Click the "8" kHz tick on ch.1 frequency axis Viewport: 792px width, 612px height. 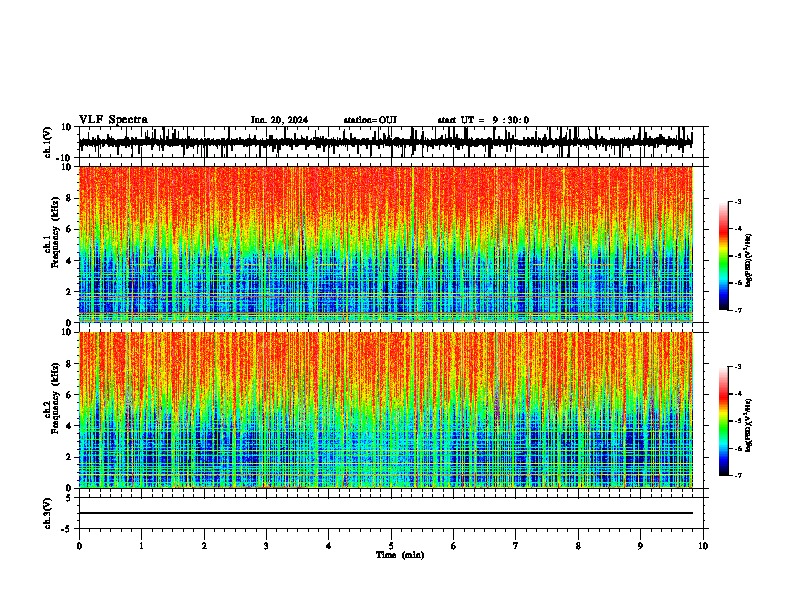click(x=70, y=198)
